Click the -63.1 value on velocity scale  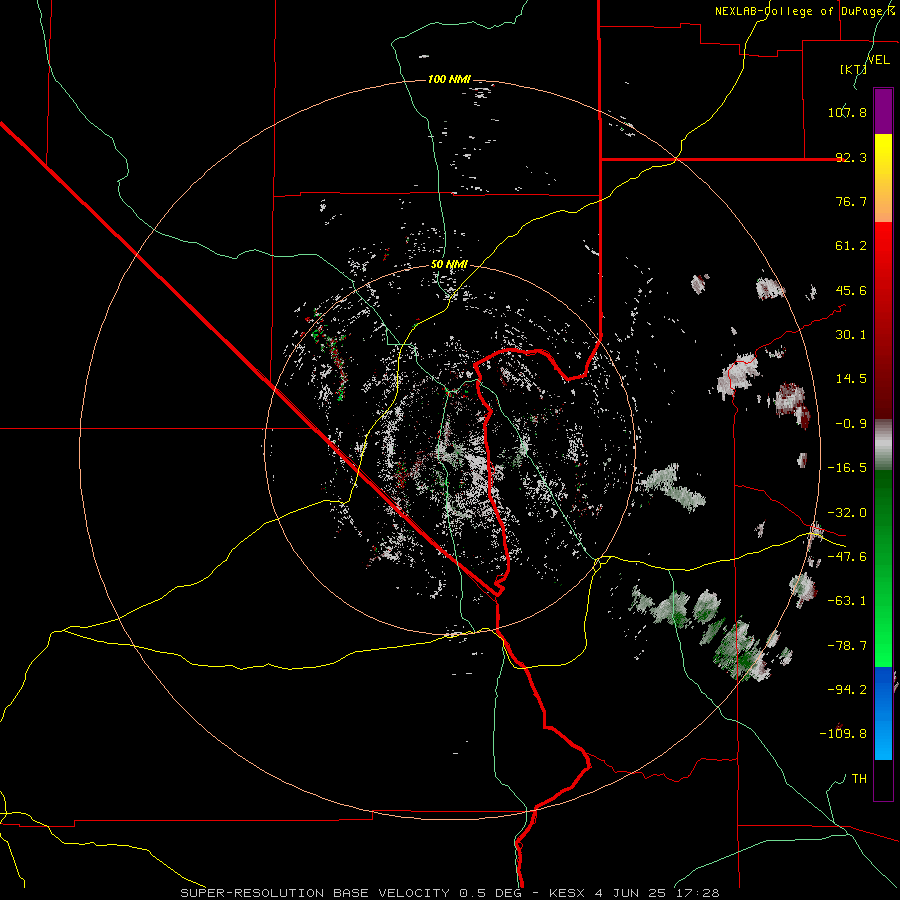point(847,601)
